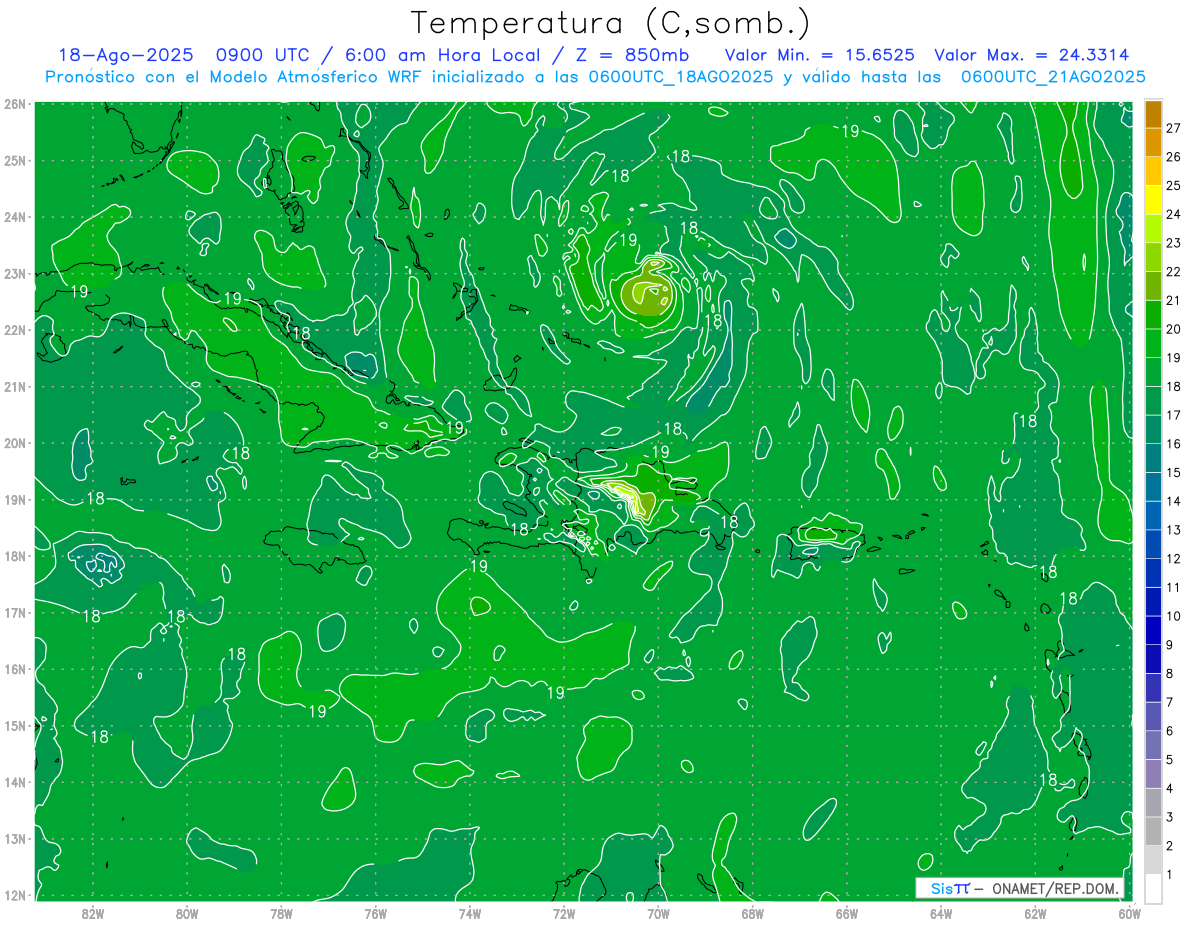Click the 25N latitude axis label

coord(15,160)
